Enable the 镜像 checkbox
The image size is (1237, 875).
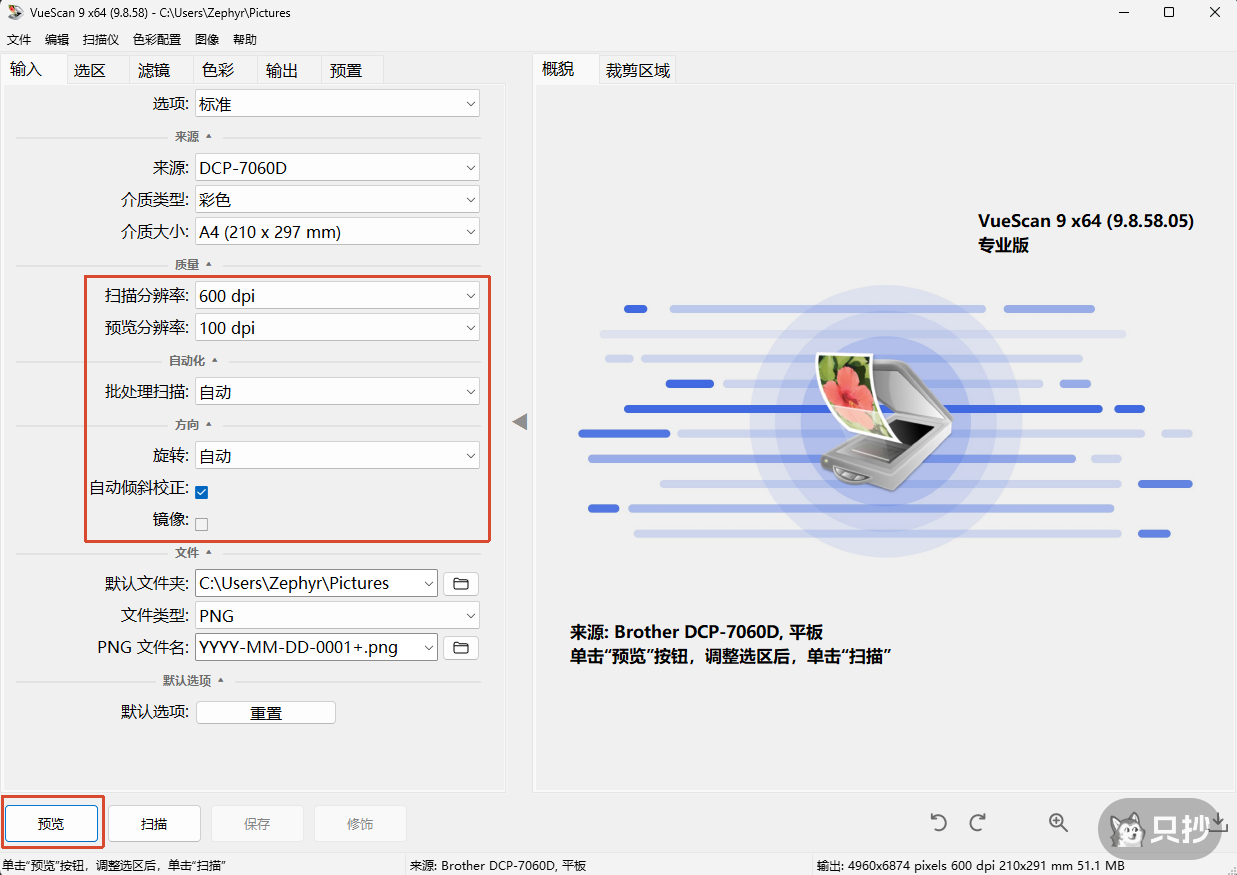tap(201, 523)
